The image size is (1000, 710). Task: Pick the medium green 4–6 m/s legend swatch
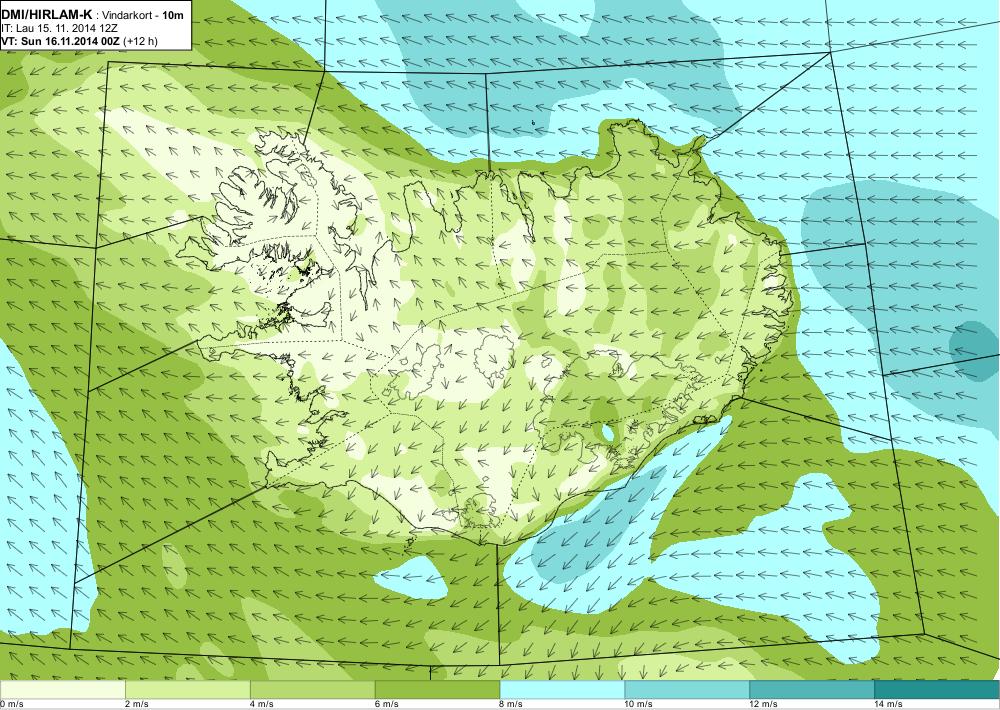(312, 690)
